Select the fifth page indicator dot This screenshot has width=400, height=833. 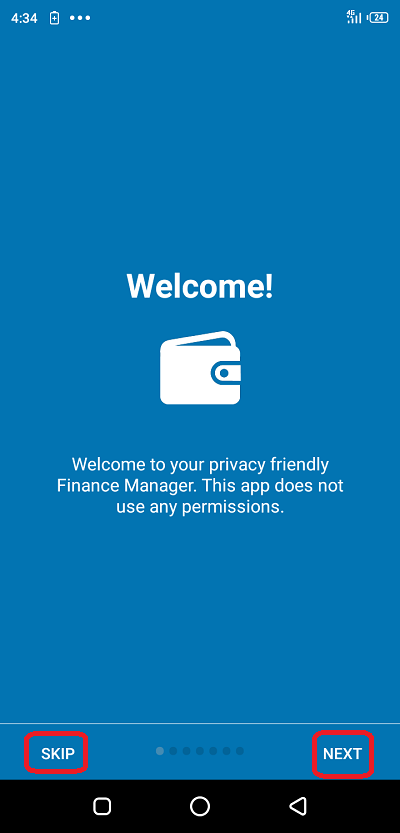(x=213, y=751)
